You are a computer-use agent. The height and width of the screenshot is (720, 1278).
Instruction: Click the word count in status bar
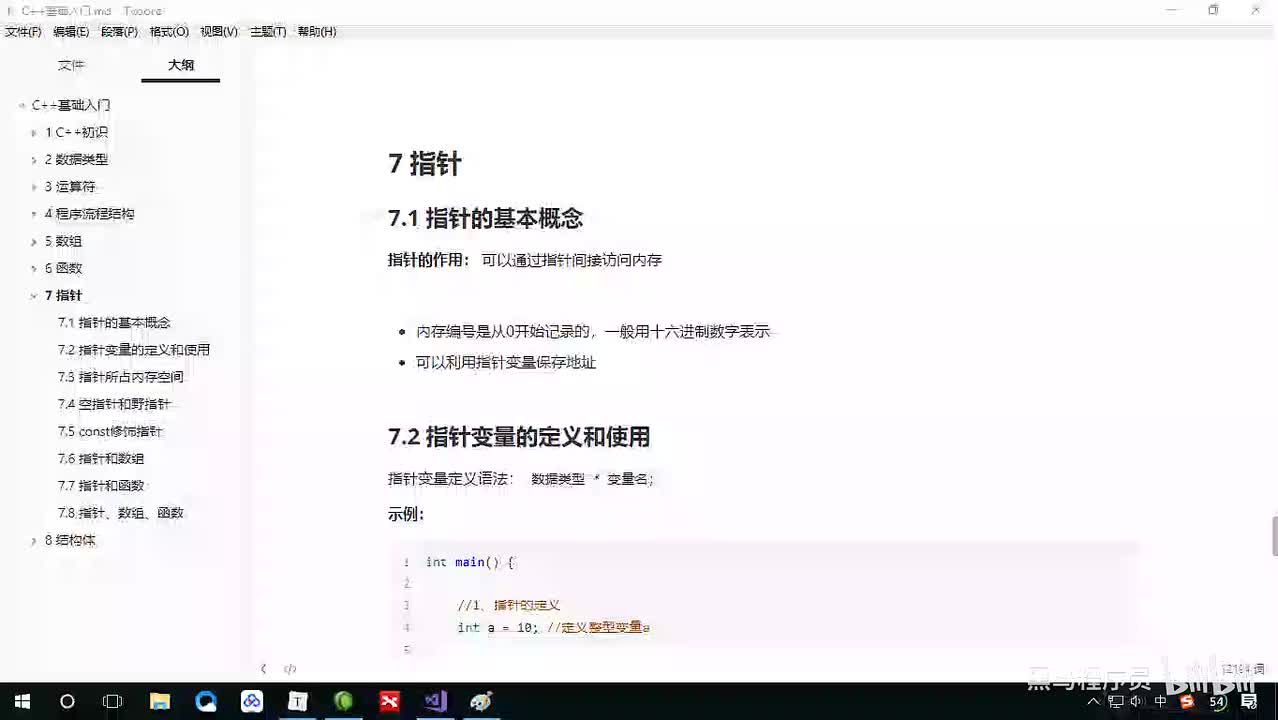click(1243, 669)
